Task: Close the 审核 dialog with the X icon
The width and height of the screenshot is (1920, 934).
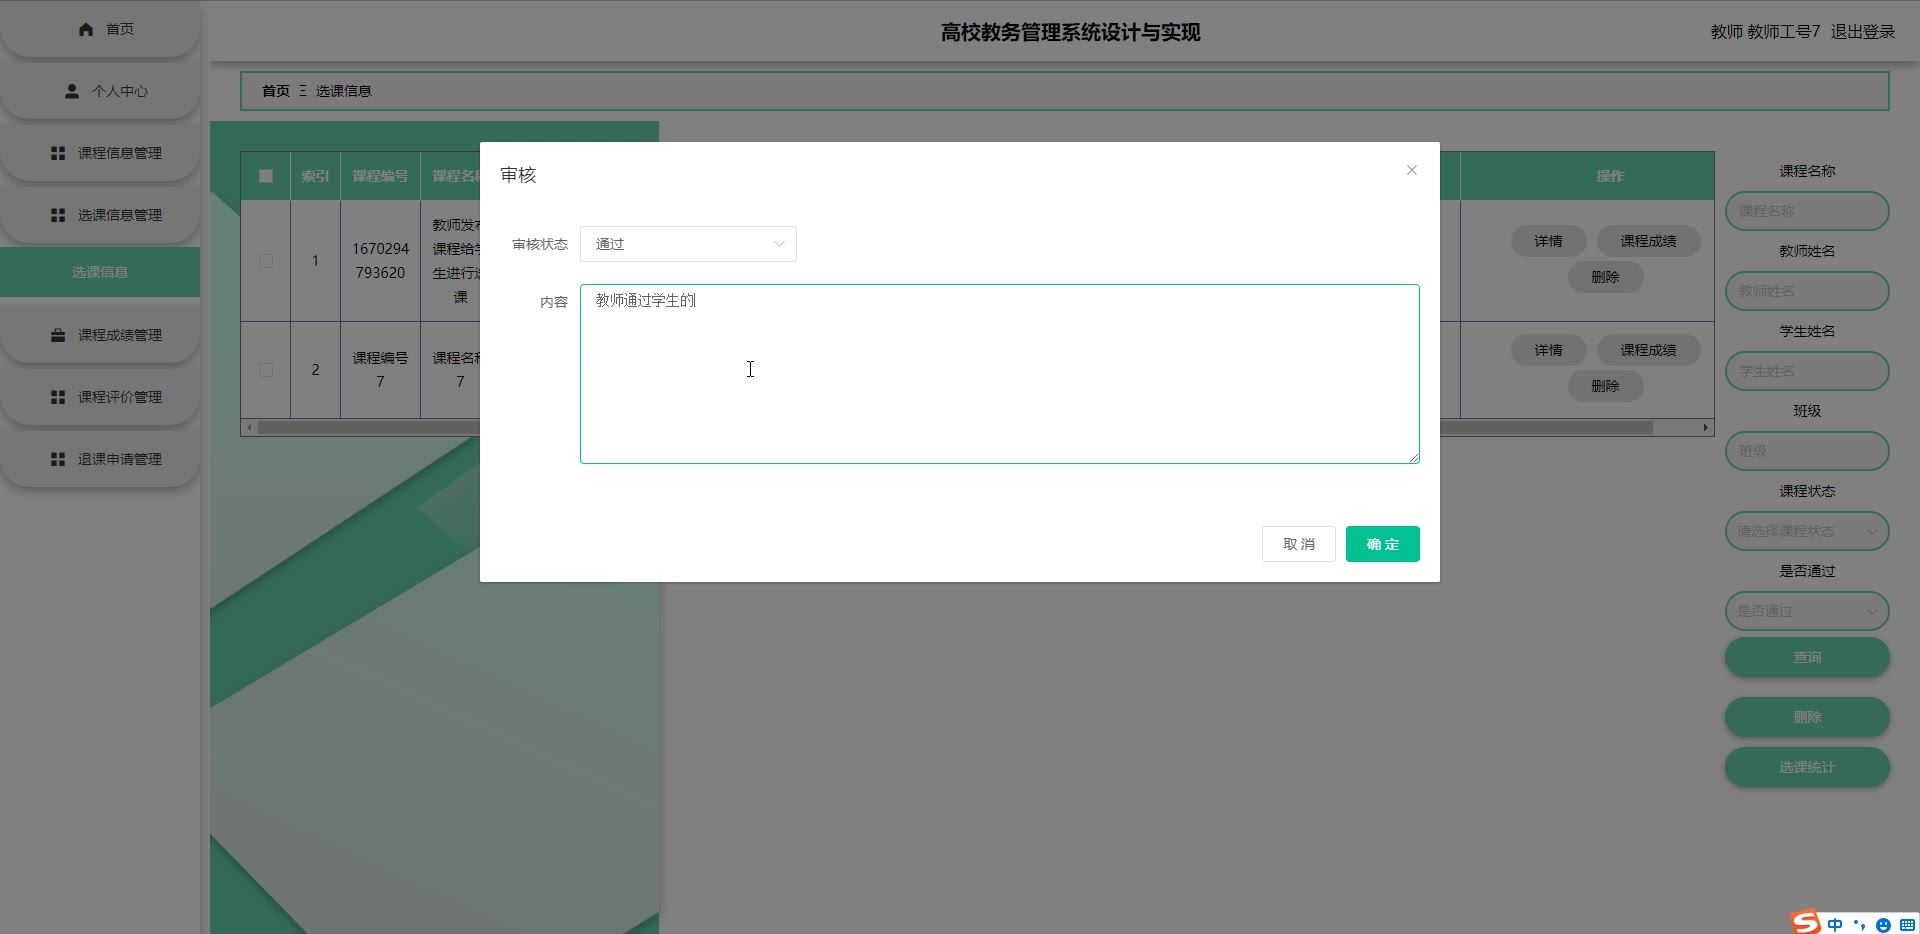Action: [1412, 170]
